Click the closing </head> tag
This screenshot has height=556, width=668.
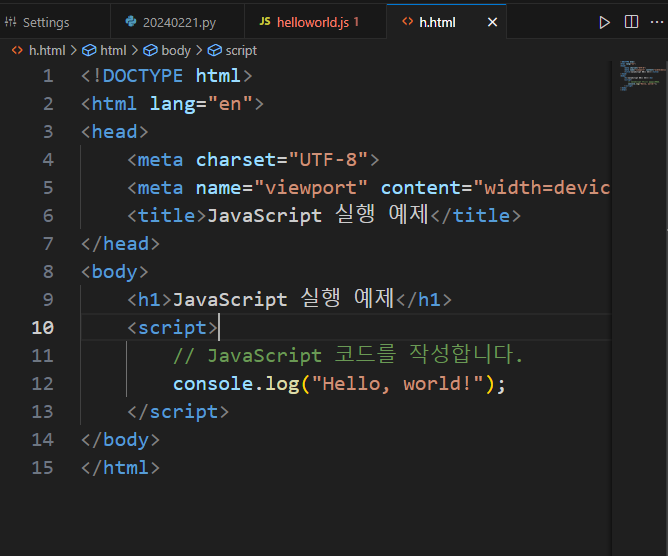point(121,244)
